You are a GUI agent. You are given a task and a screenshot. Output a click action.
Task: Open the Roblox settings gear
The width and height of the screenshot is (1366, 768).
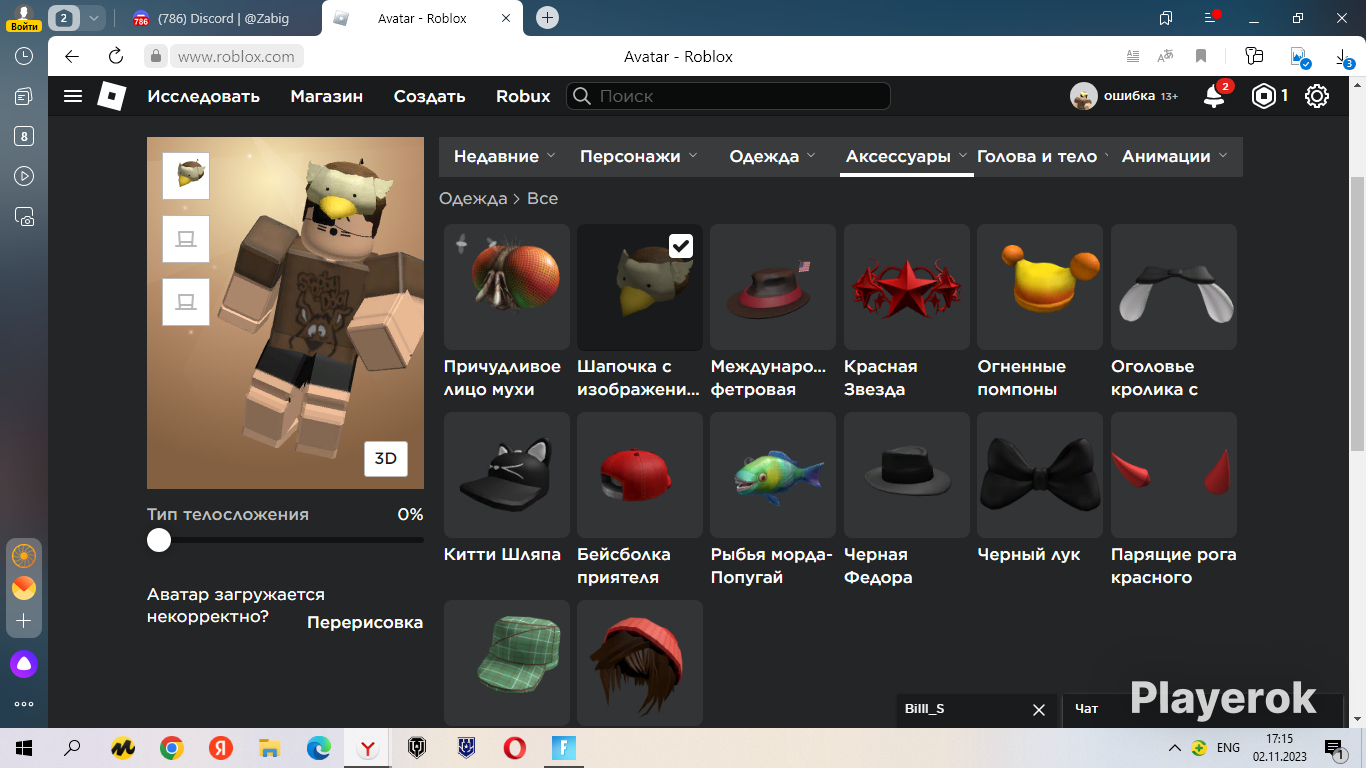pyautogui.click(x=1317, y=96)
